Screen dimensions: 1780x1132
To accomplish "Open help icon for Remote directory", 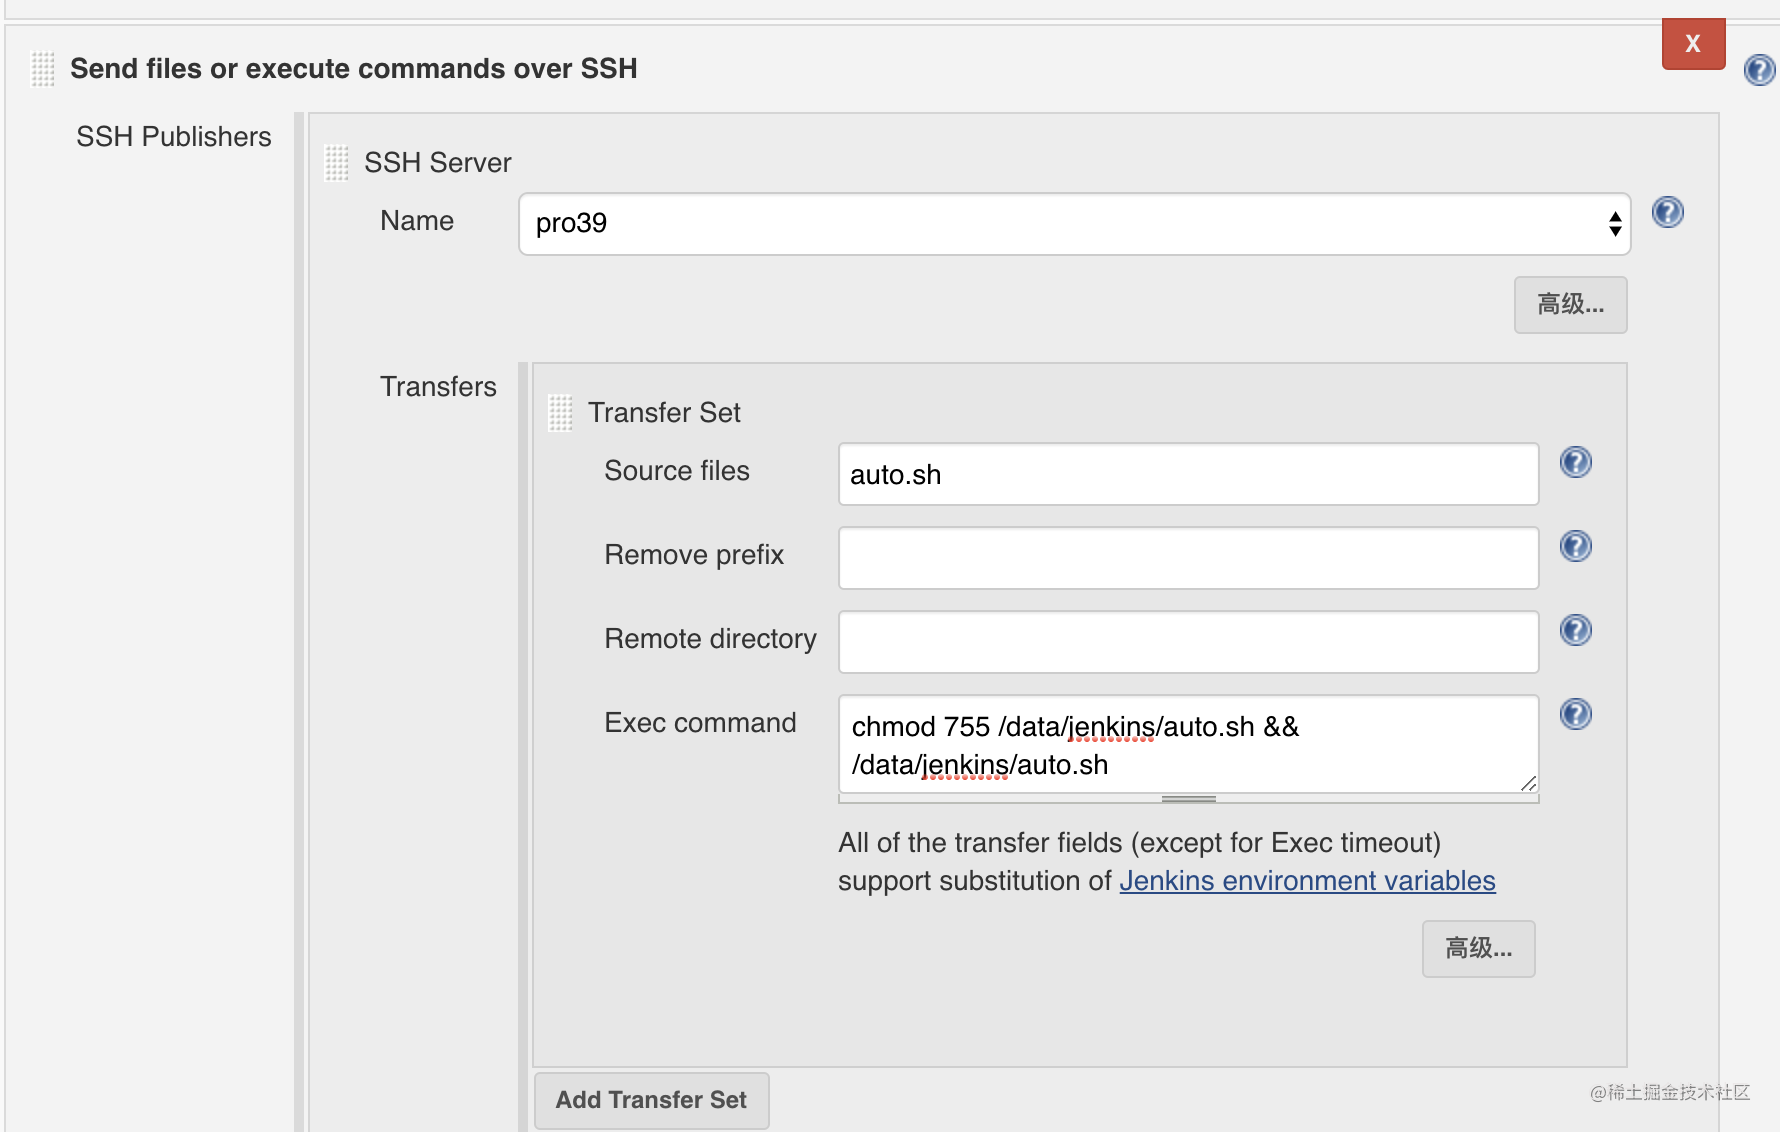I will pos(1575,630).
